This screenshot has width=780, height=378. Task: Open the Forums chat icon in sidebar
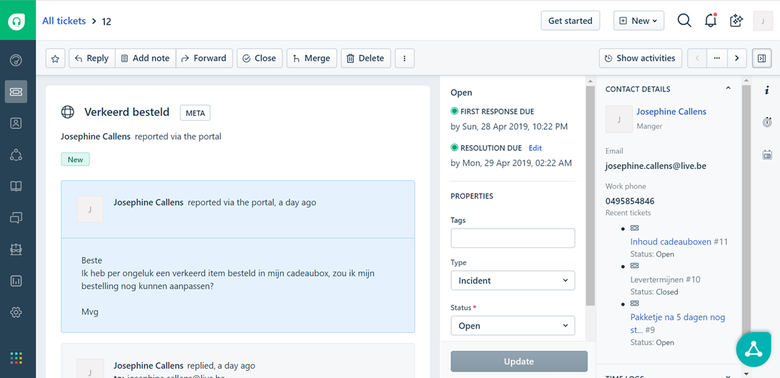click(x=16, y=218)
